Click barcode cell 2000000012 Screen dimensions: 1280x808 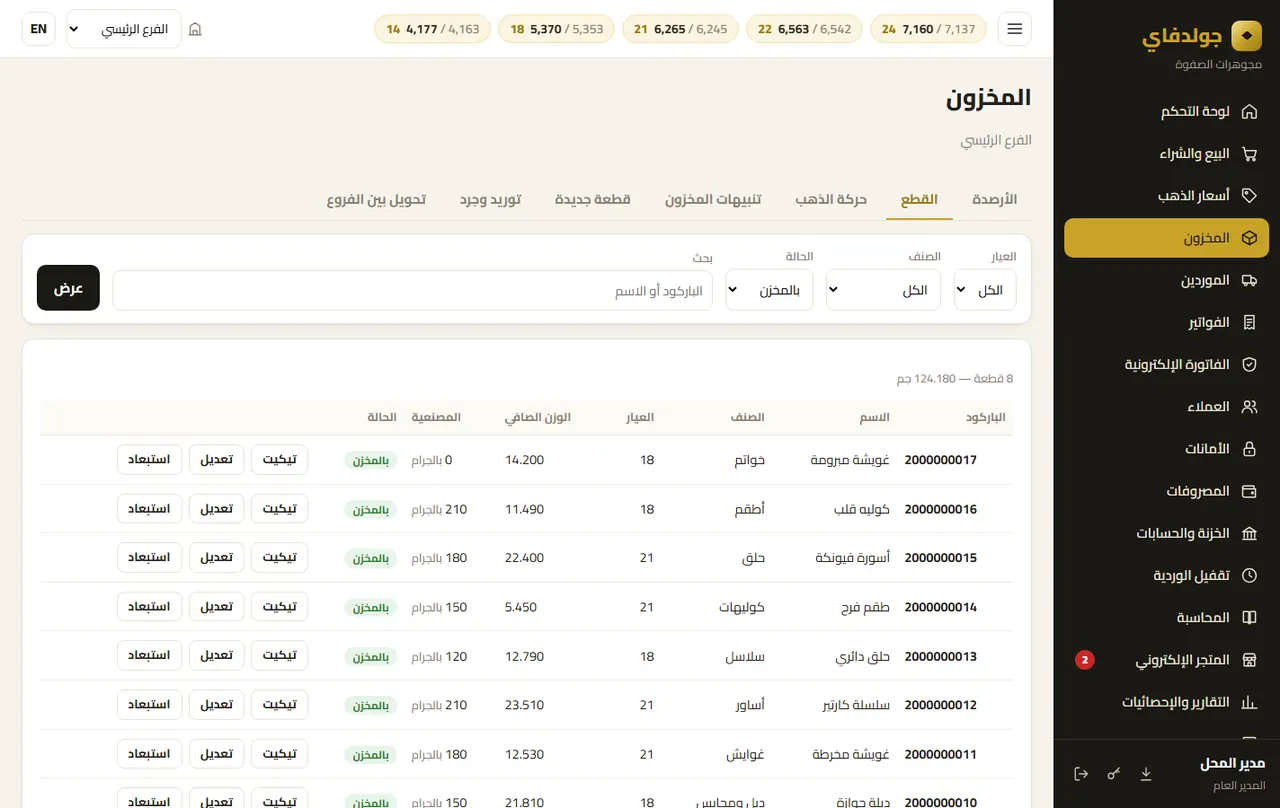tap(941, 705)
